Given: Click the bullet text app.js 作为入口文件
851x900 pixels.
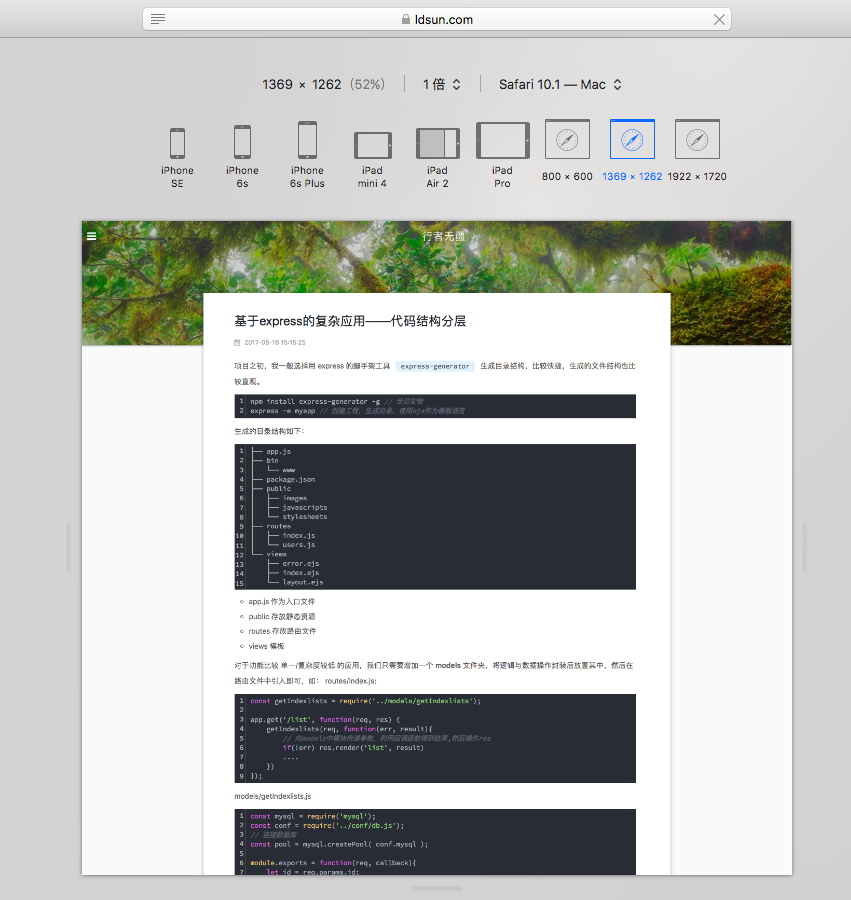Looking at the screenshot, I should click(x=281, y=602).
